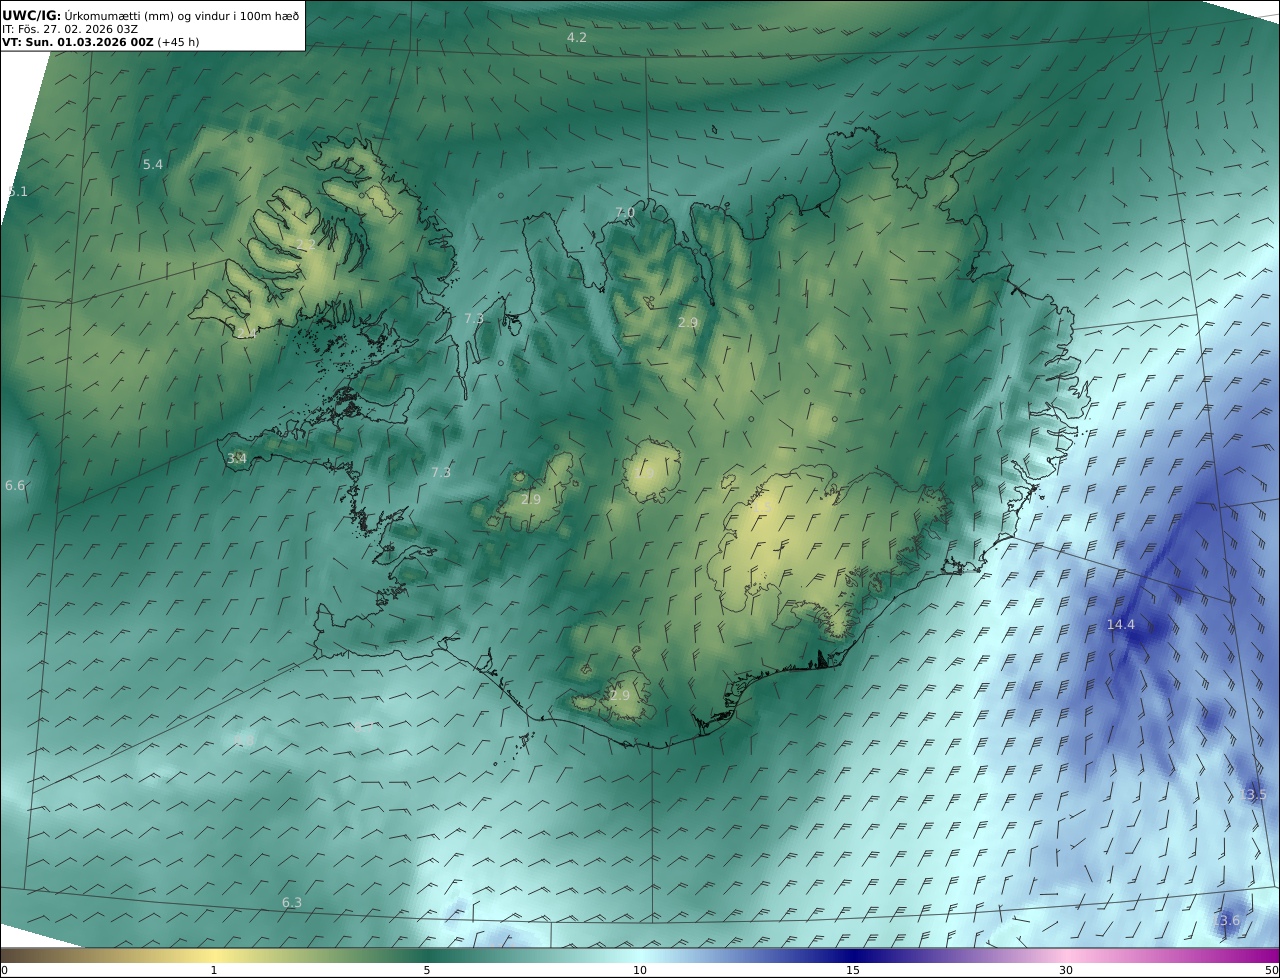Pick the pink colorbar segment above 30
This screenshot has height=978, width=1280.
[x=1066, y=955]
